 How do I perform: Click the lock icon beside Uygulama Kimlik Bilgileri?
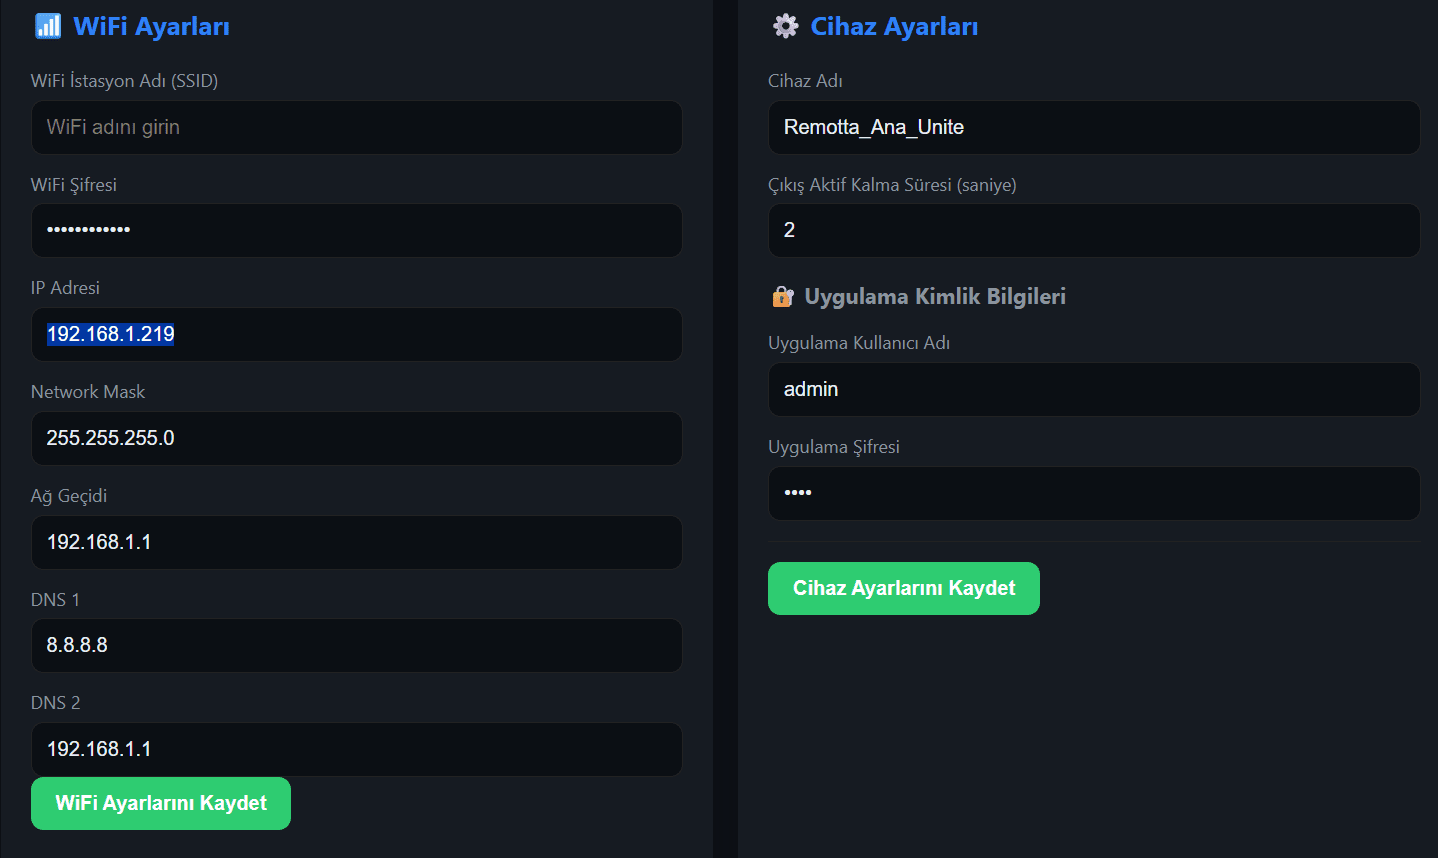pos(783,297)
